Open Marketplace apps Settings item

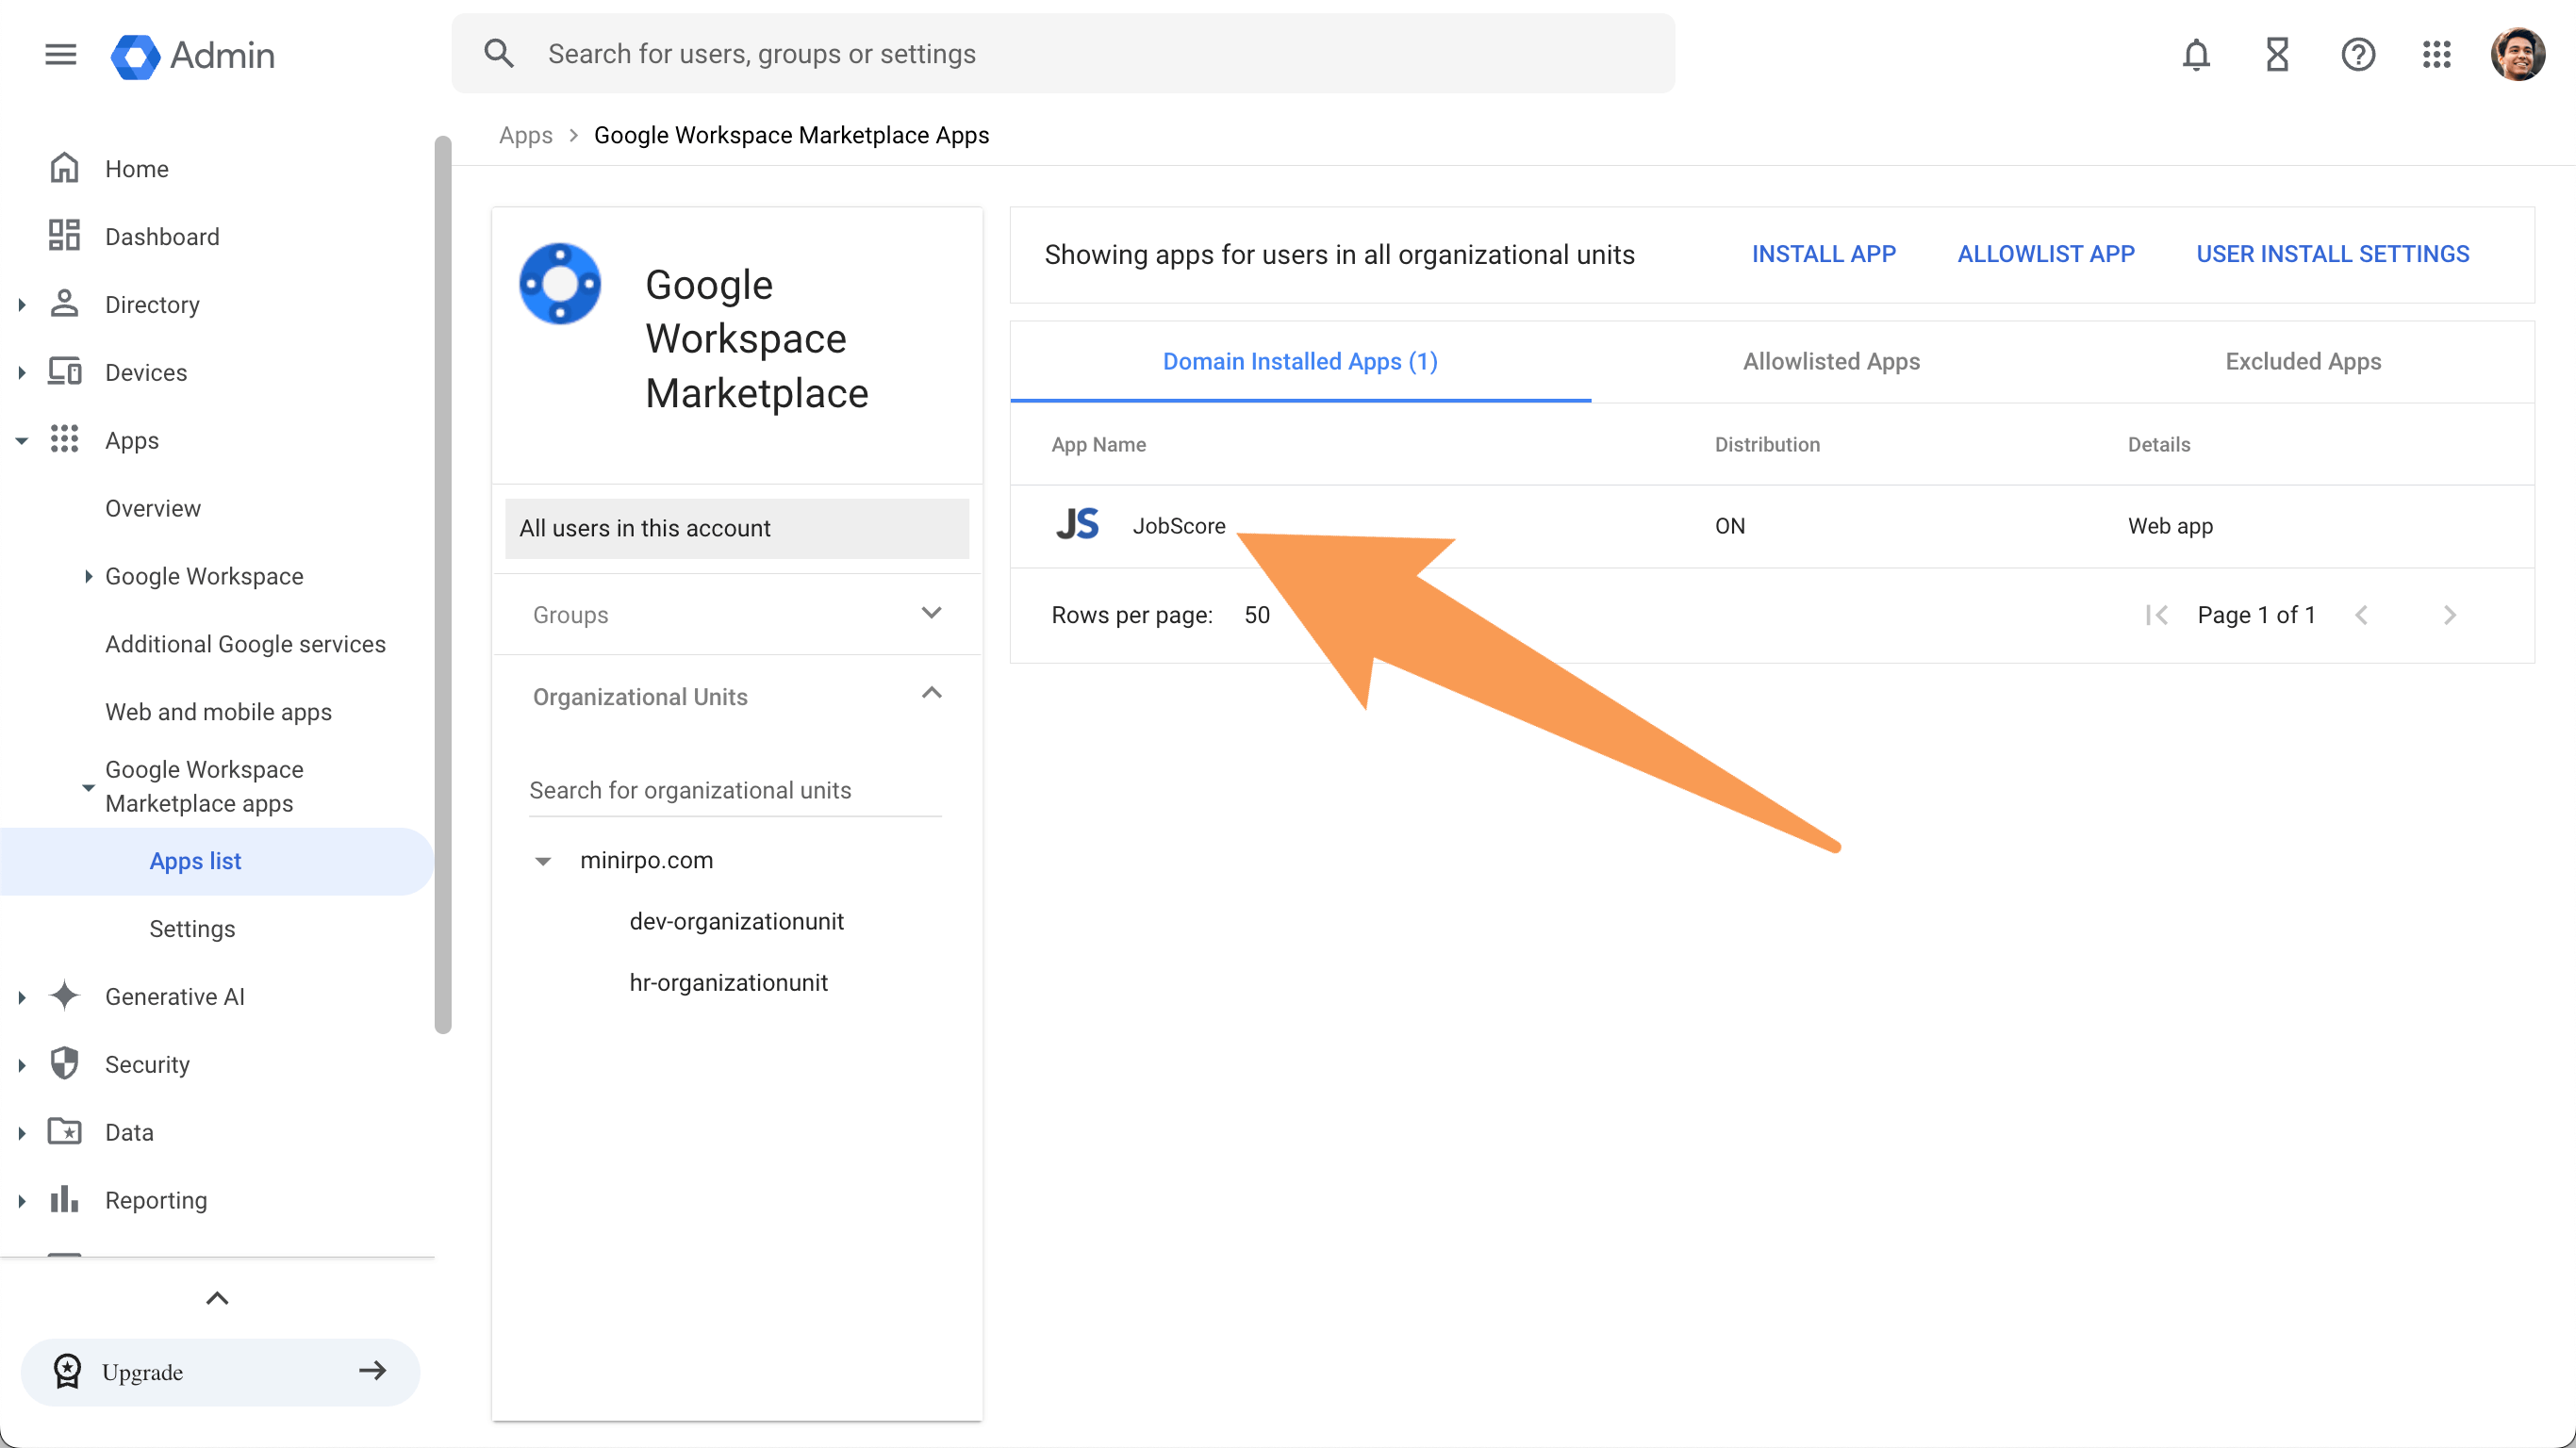[192, 929]
